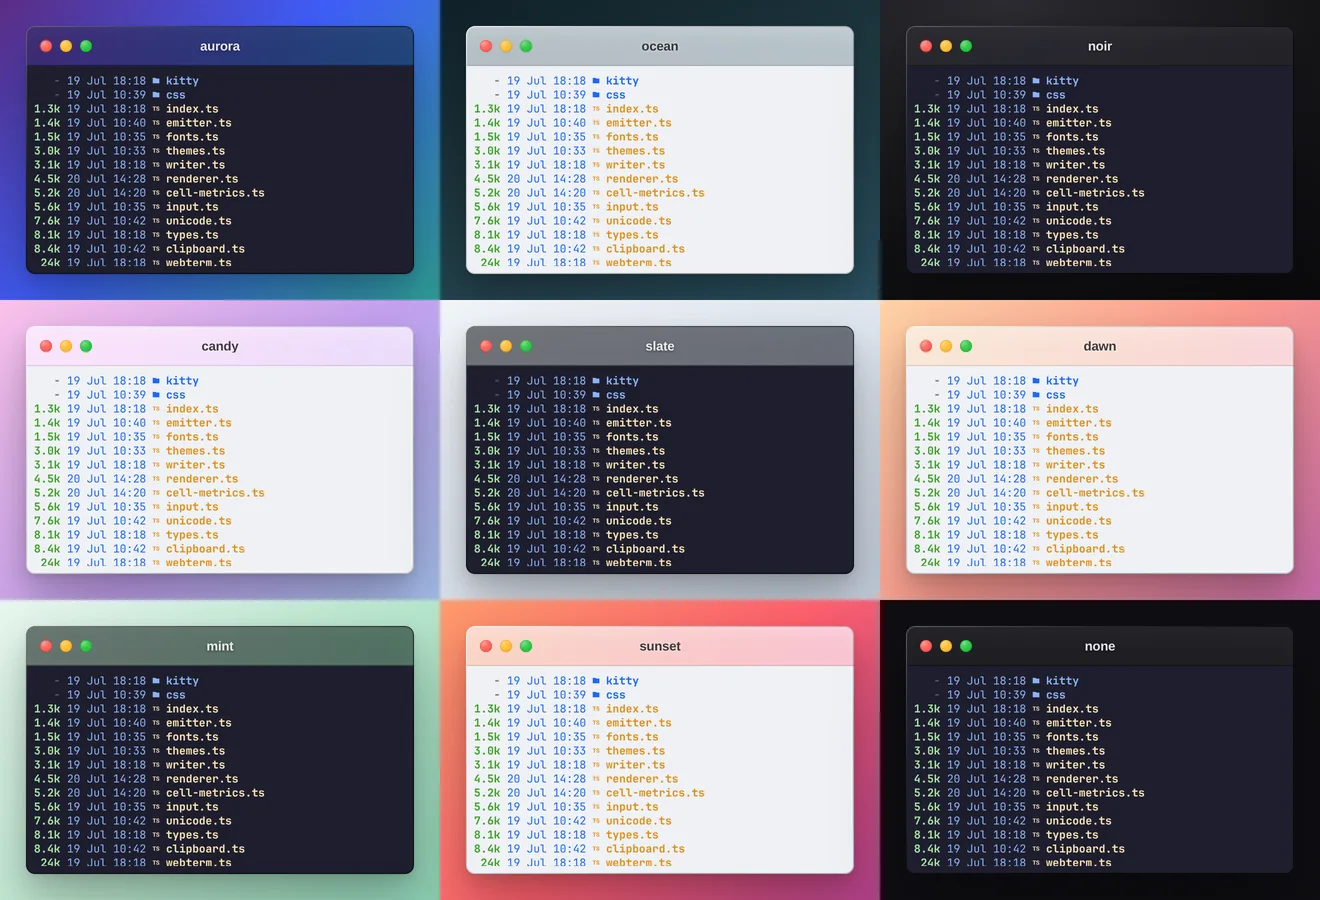This screenshot has width=1320, height=900.
Task: Click "fonts.ts" in the sunset window
Action: click(x=632, y=737)
